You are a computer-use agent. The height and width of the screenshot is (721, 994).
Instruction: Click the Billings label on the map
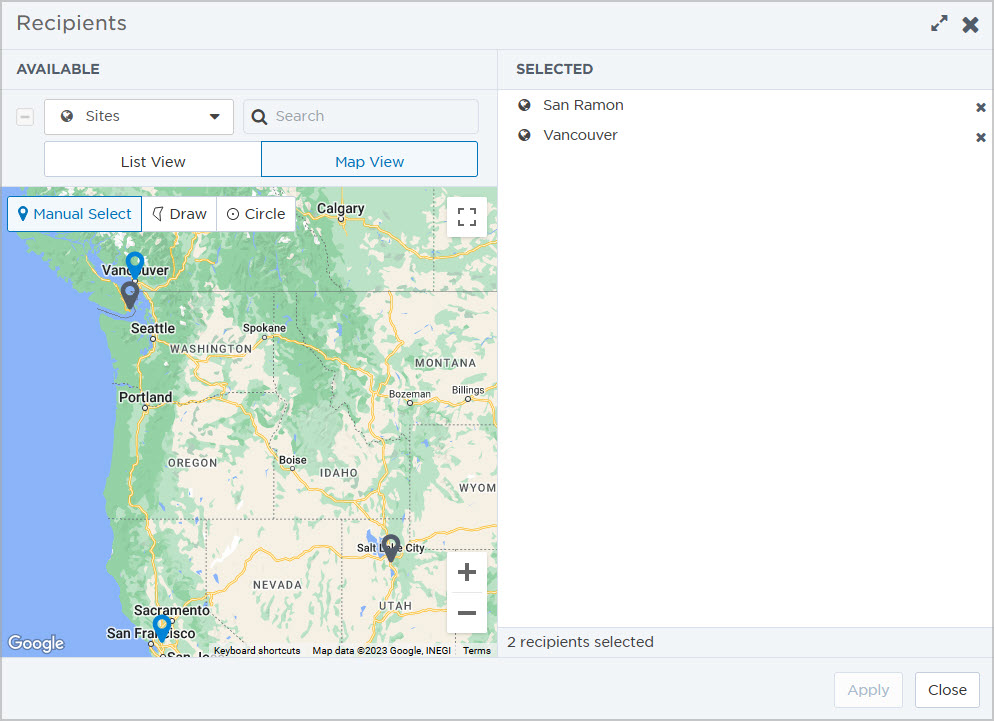pyautogui.click(x=468, y=390)
